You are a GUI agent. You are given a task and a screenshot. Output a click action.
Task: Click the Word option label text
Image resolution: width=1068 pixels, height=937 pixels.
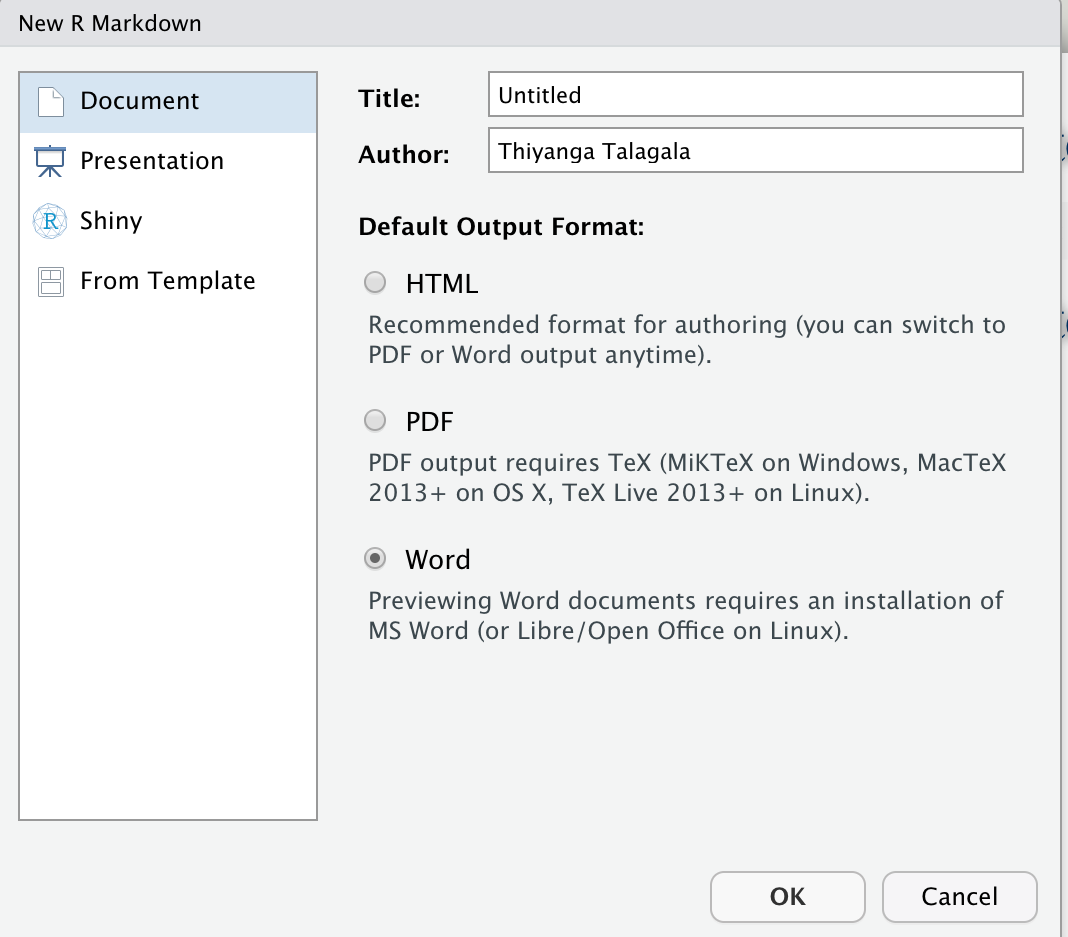(437, 560)
